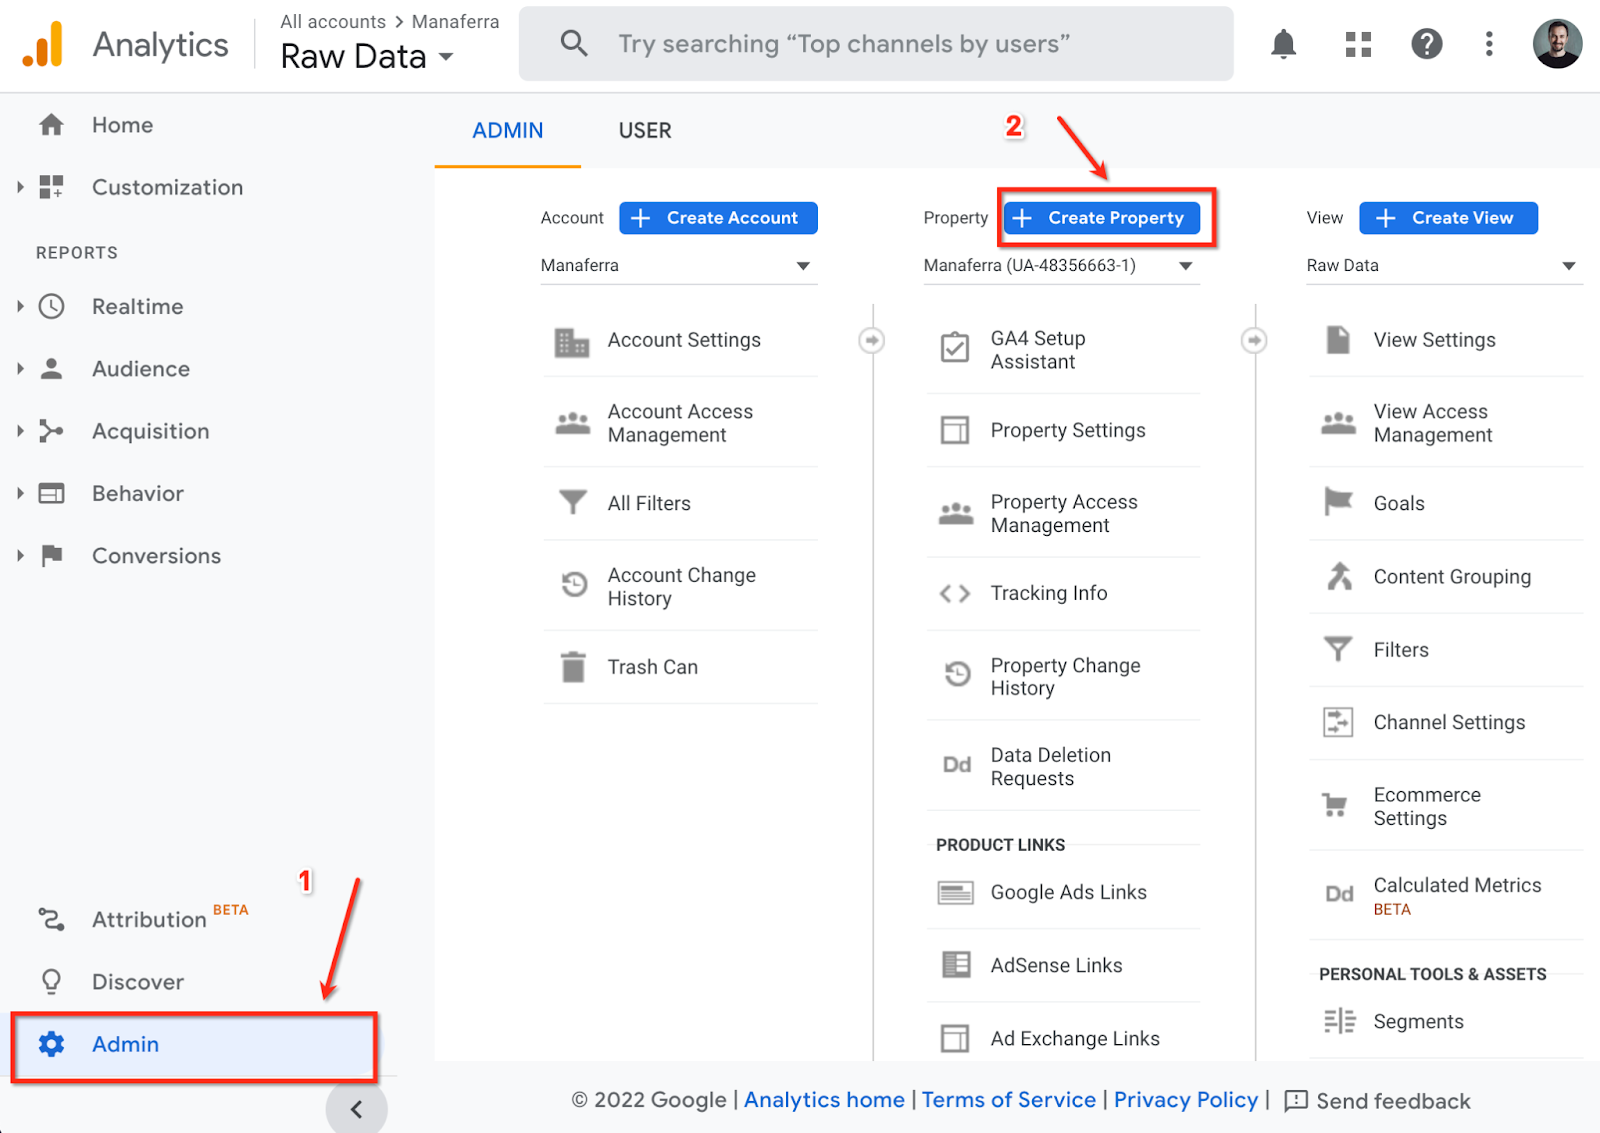Click the All Filters funnel icon
1600x1133 pixels.
[573, 502]
